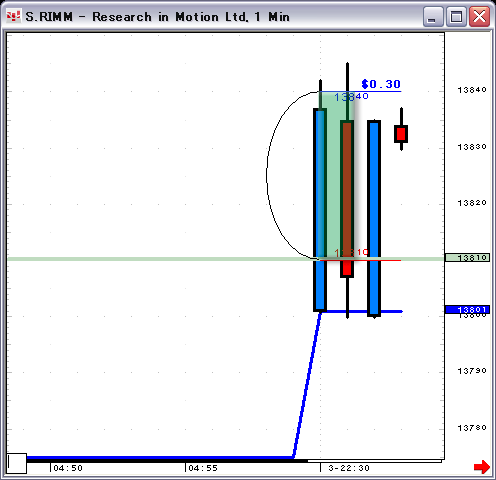Click the small red candlestick on the right
The image size is (496, 480).
pyautogui.click(x=401, y=134)
